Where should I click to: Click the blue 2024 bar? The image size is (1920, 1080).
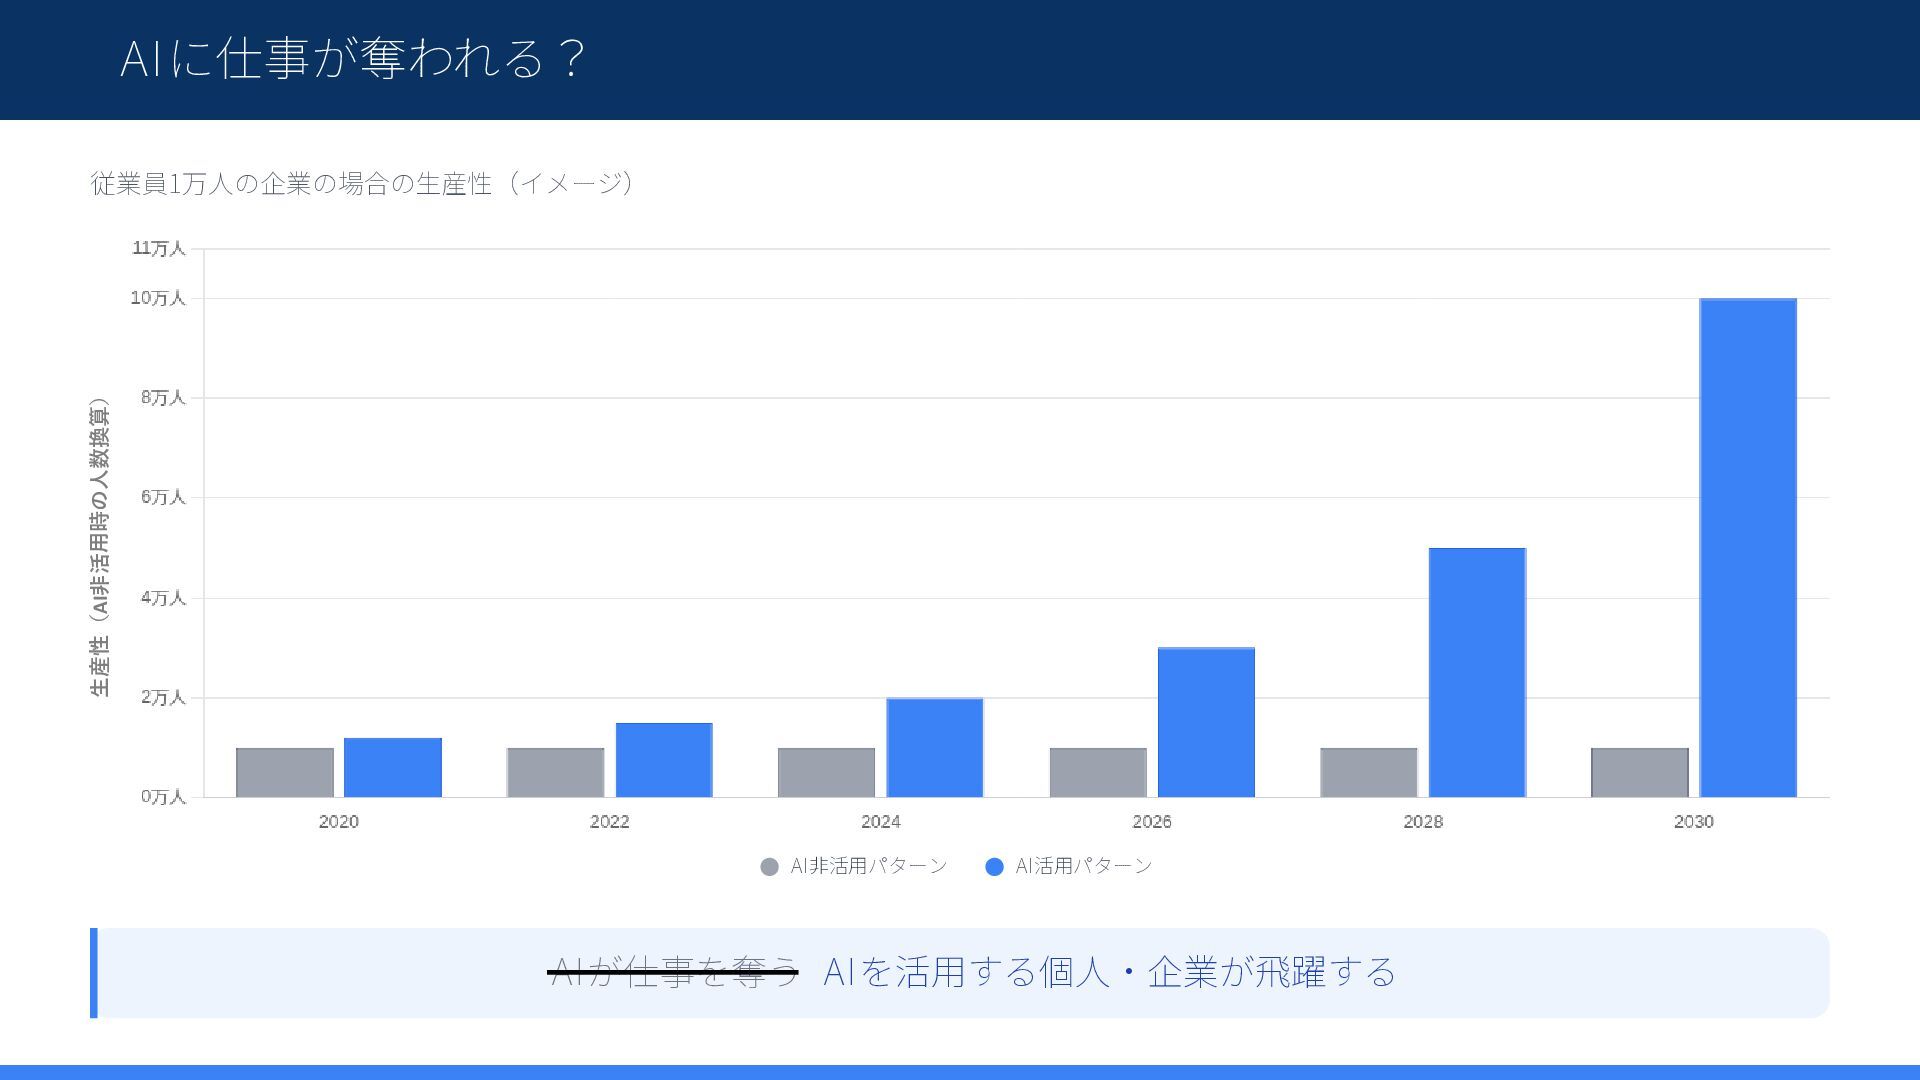tap(934, 747)
